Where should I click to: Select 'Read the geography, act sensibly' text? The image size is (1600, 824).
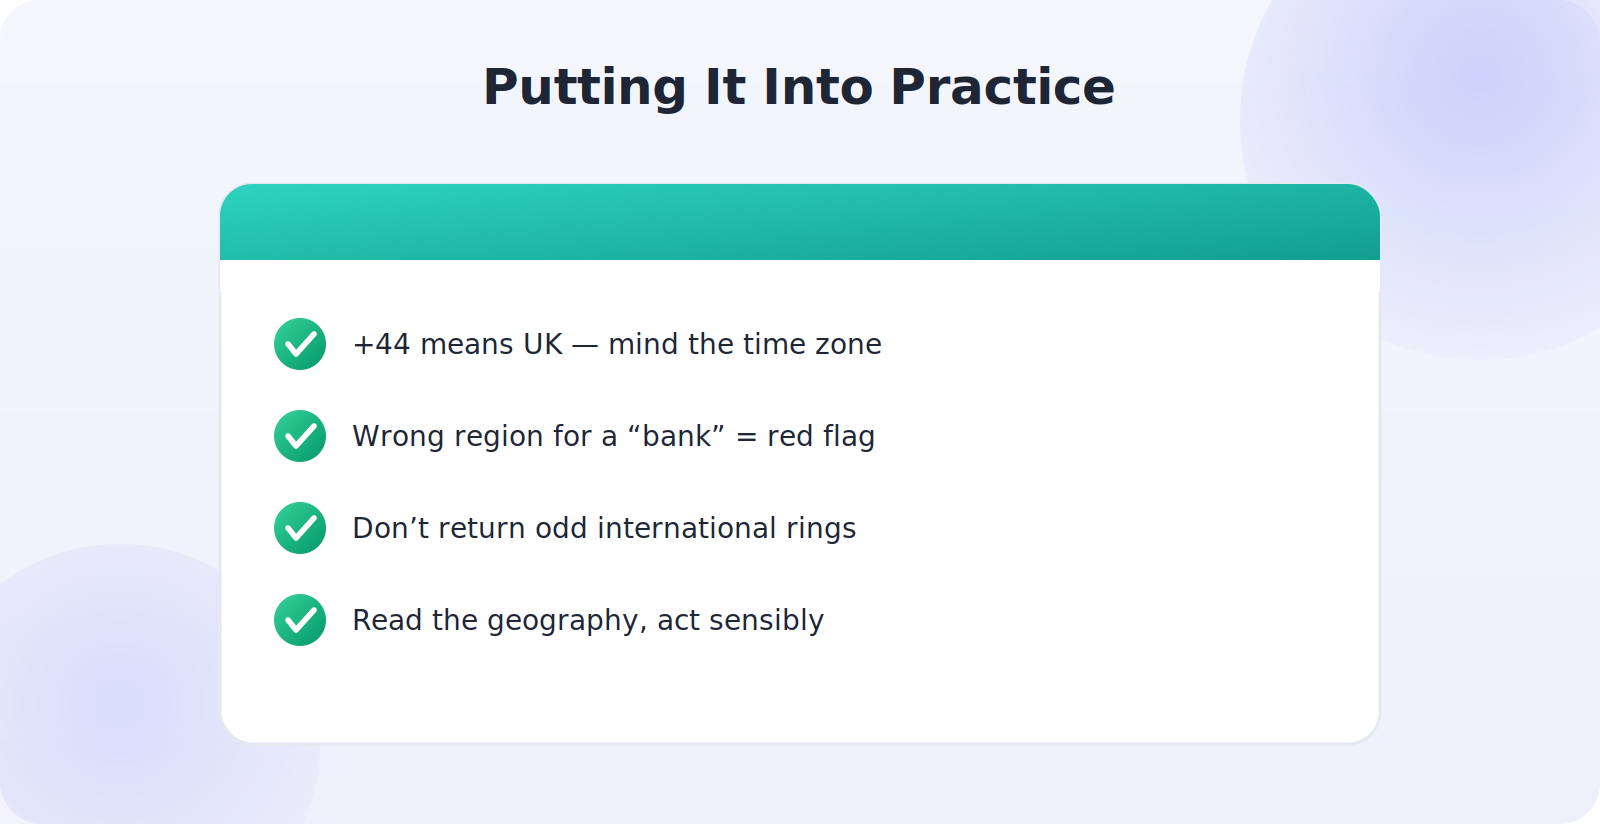point(588,620)
